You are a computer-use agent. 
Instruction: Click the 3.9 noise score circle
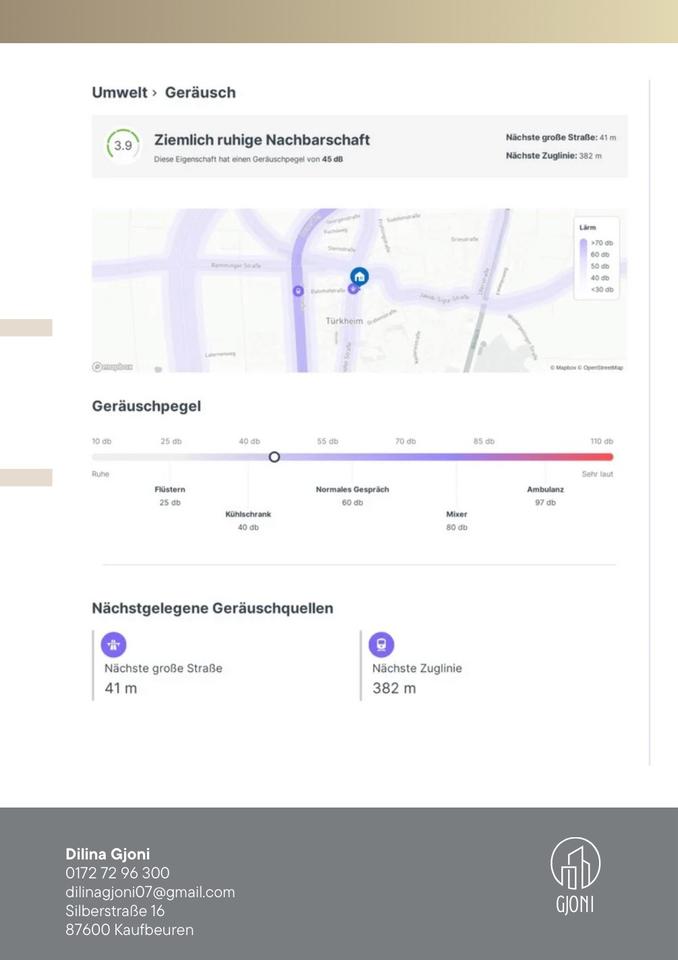click(122, 146)
